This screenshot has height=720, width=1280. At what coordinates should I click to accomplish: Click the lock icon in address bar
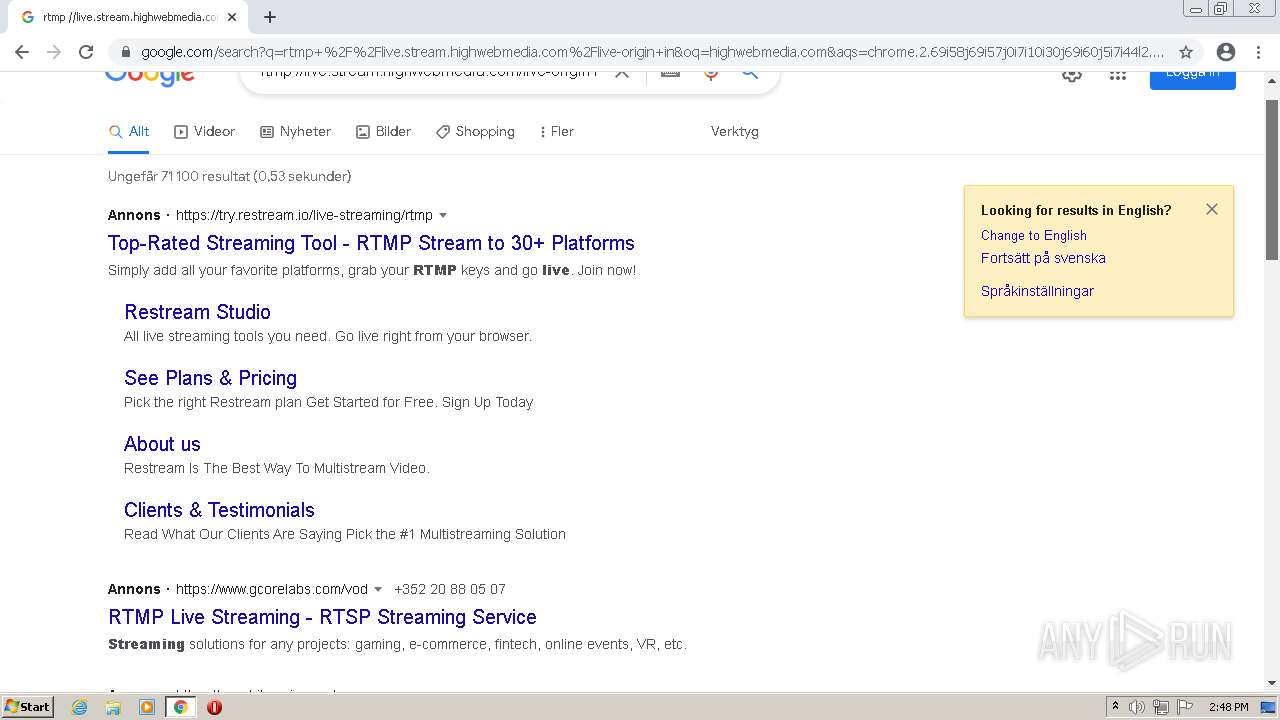[x=125, y=52]
